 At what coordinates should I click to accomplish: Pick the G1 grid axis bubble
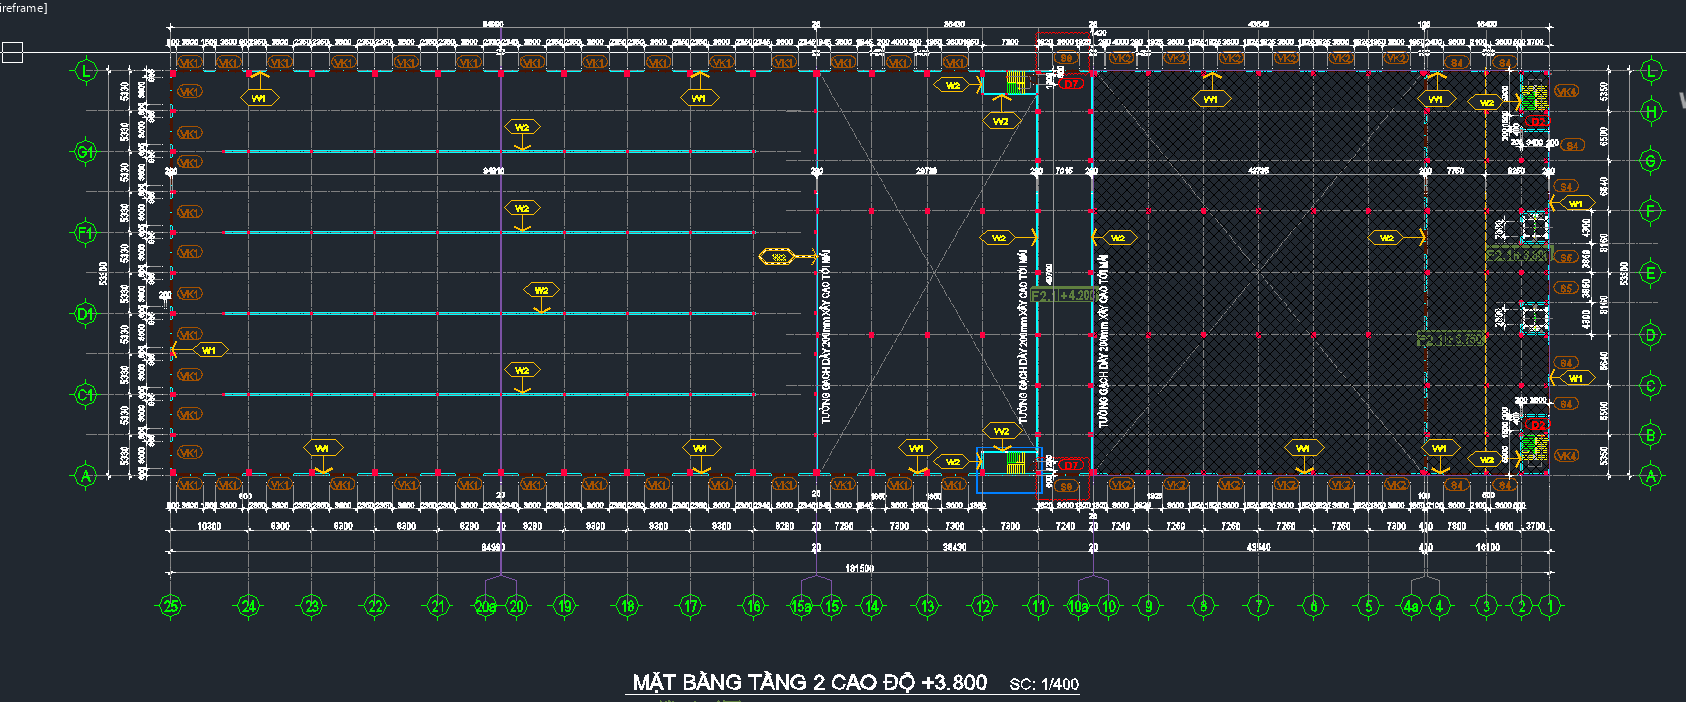(x=86, y=152)
